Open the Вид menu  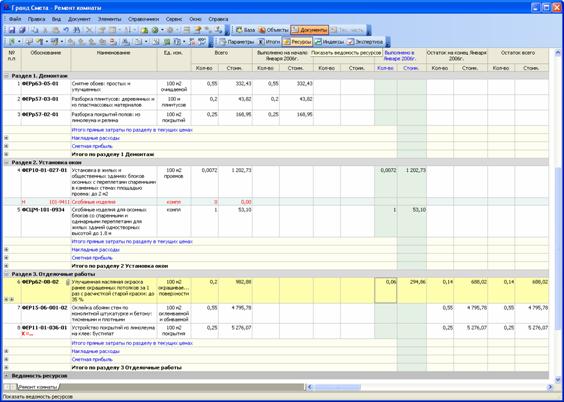(x=56, y=19)
